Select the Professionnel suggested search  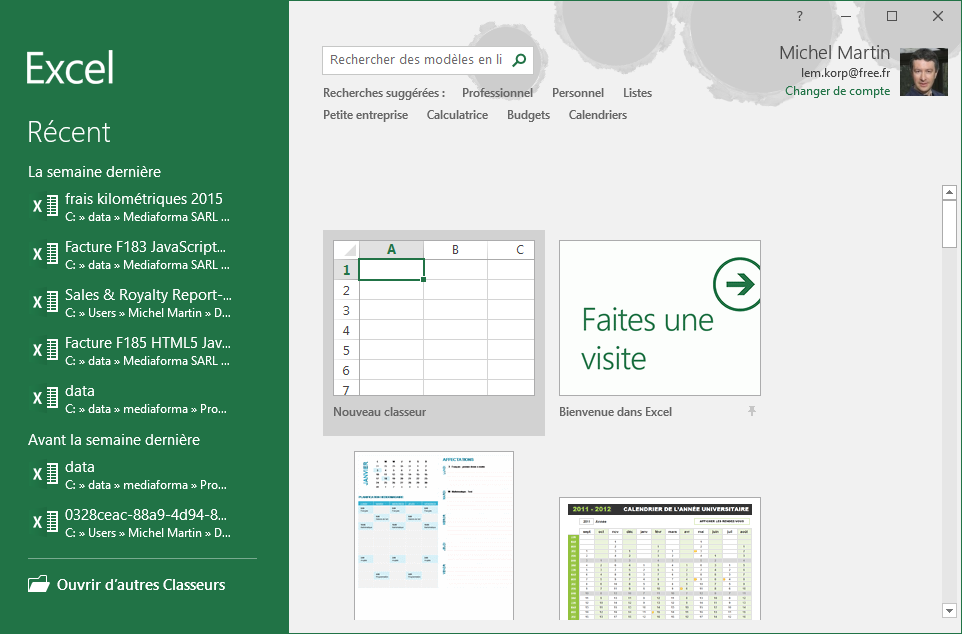pyautogui.click(x=497, y=93)
